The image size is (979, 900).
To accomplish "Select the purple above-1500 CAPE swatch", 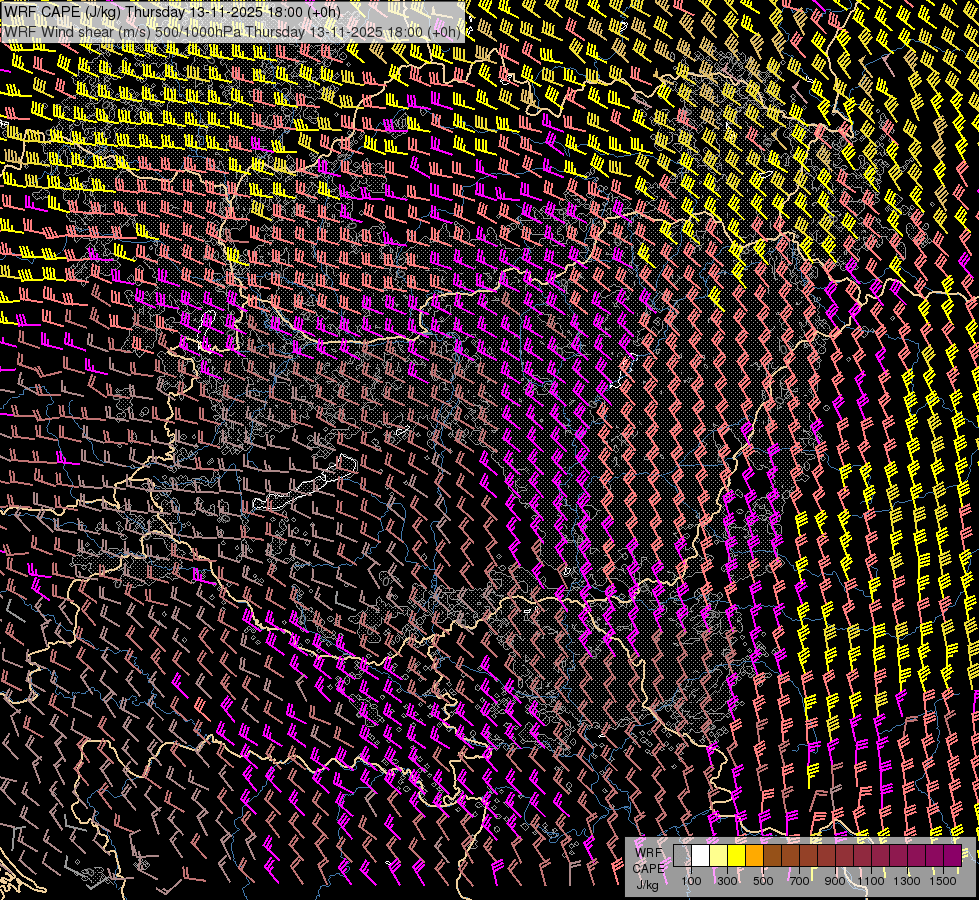I will coord(952,856).
